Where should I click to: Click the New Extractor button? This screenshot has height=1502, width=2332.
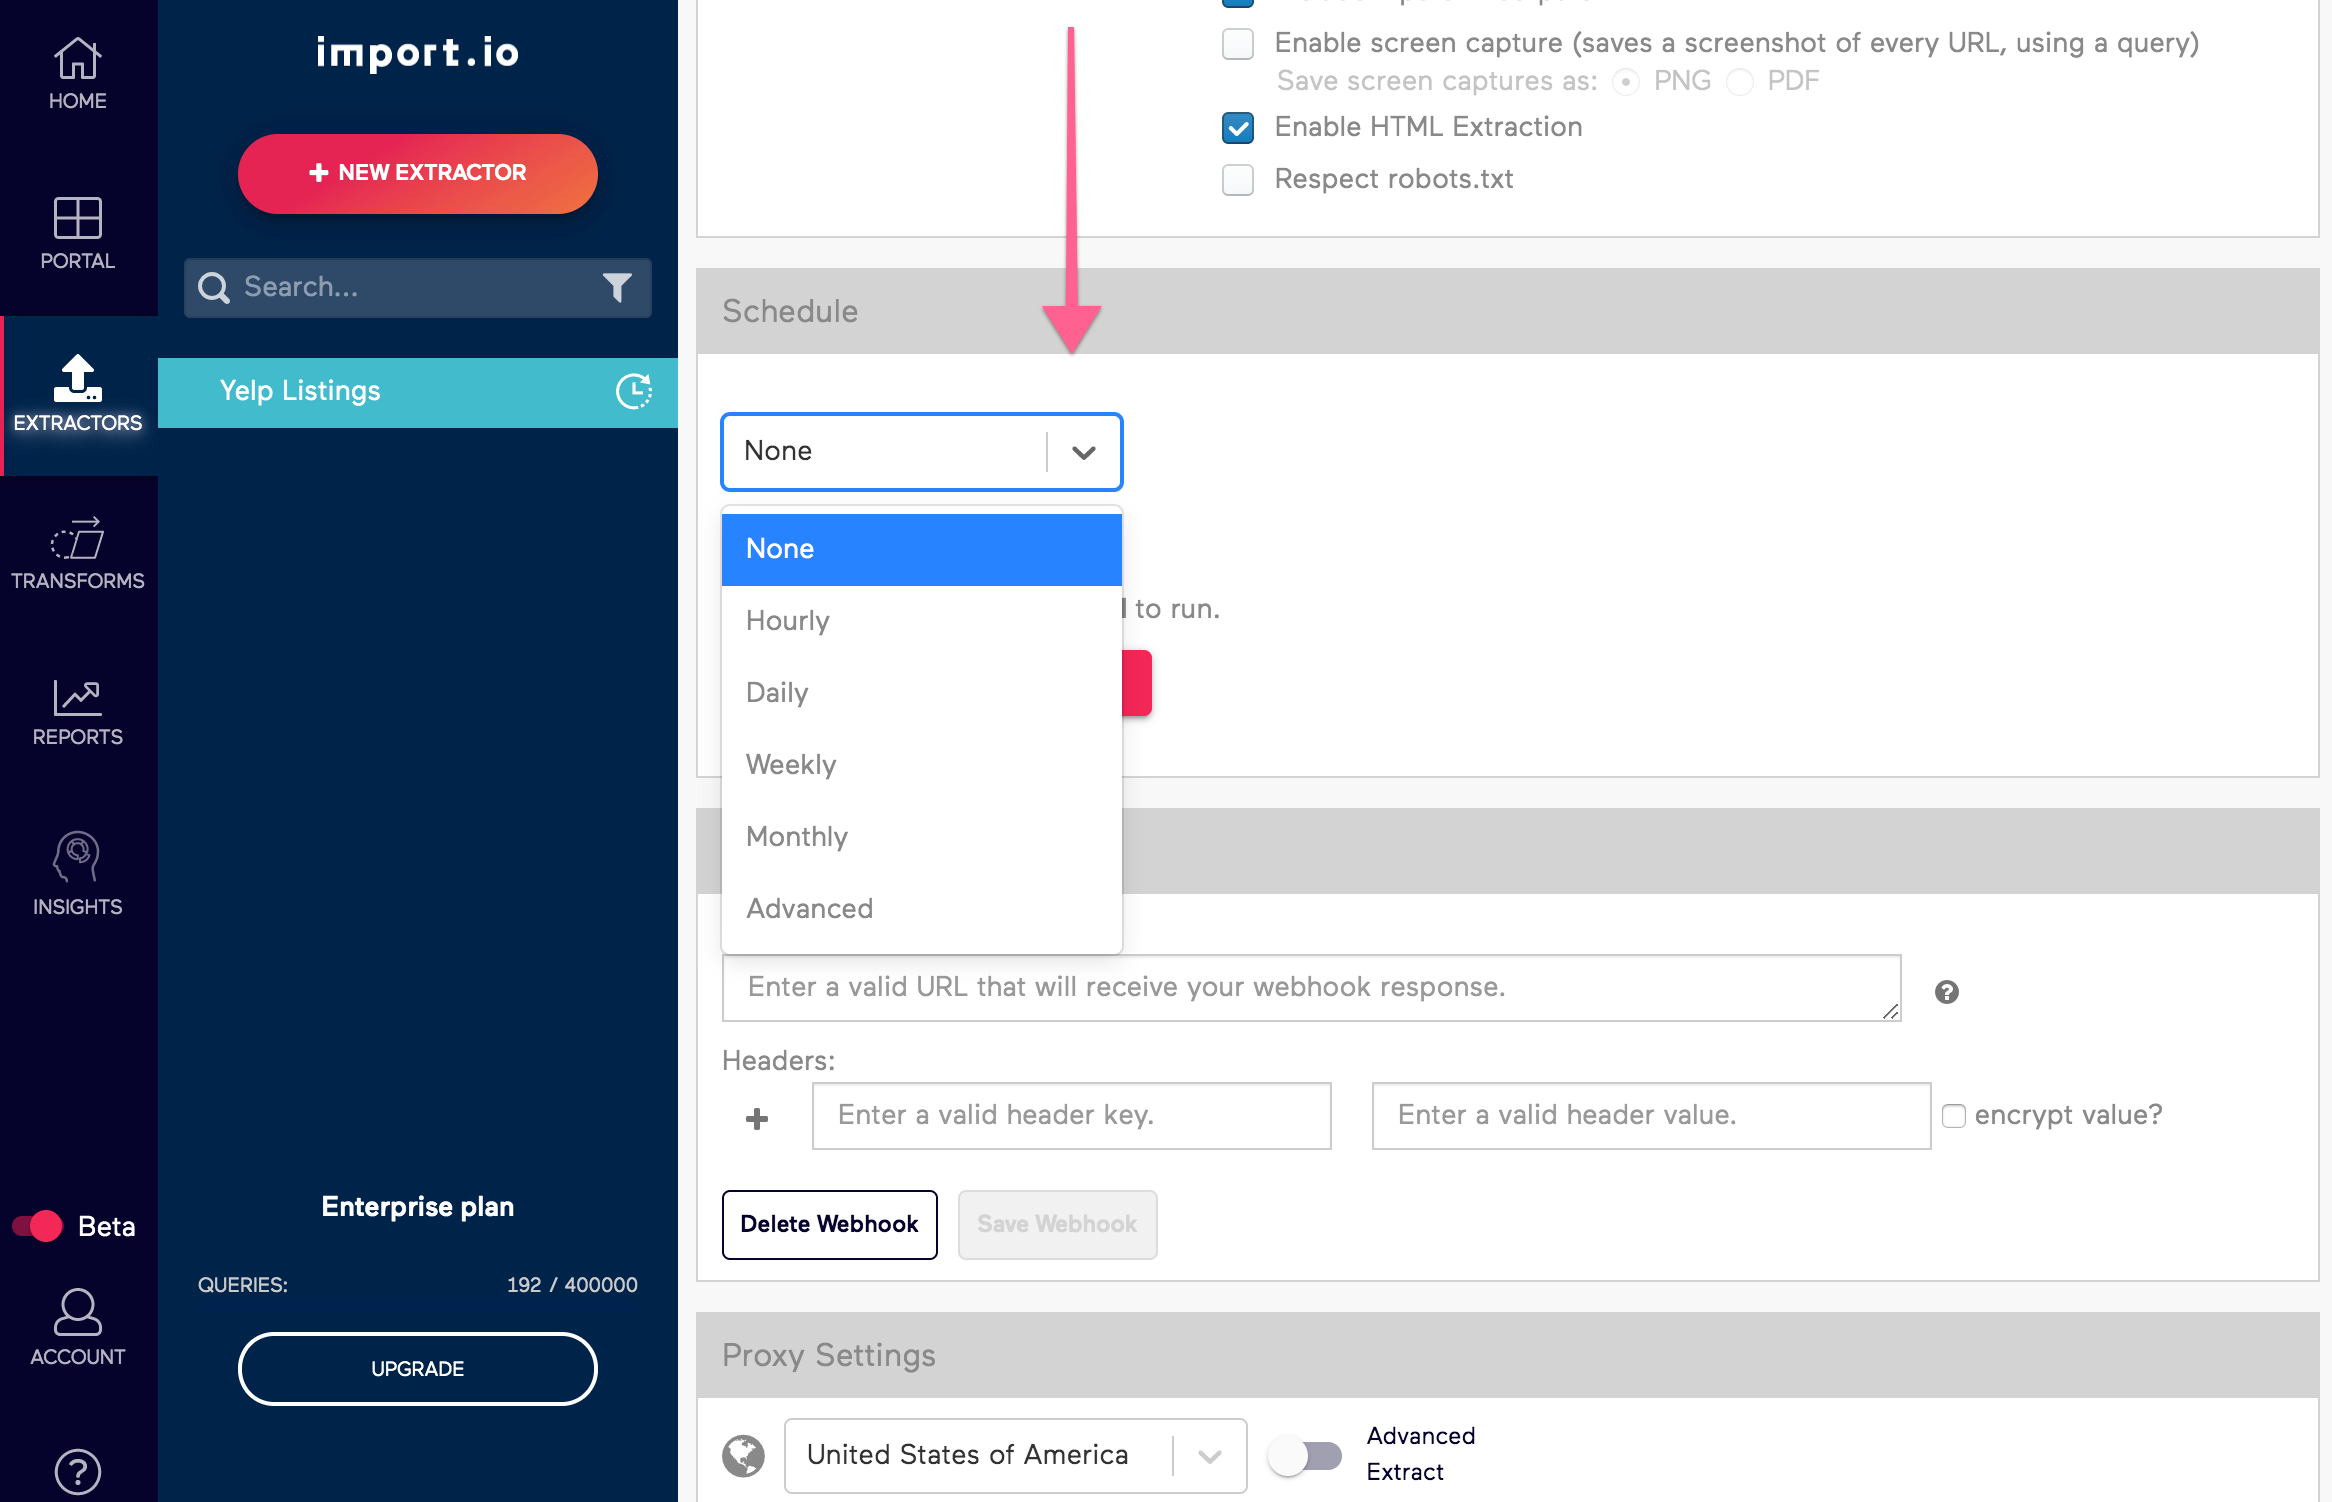point(417,174)
